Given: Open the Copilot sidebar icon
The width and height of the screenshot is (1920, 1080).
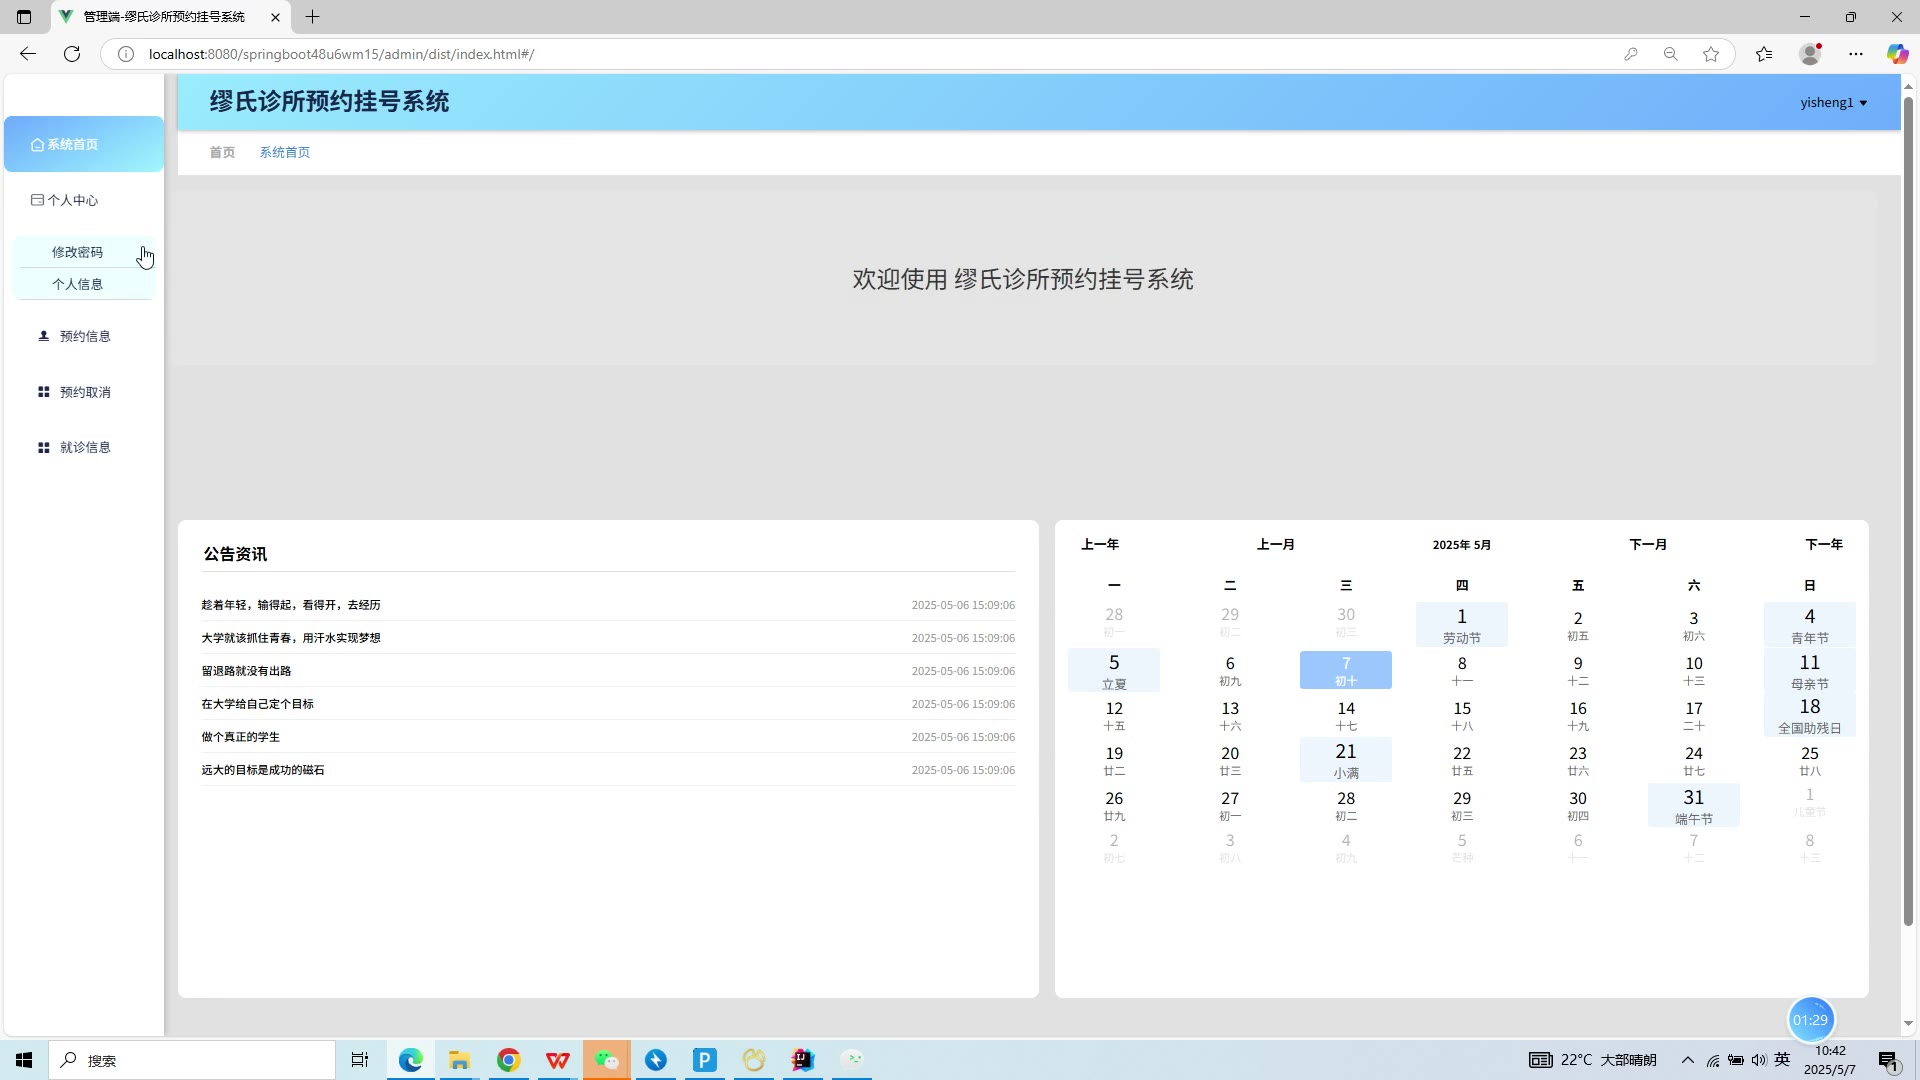Looking at the screenshot, I should pos(1896,54).
